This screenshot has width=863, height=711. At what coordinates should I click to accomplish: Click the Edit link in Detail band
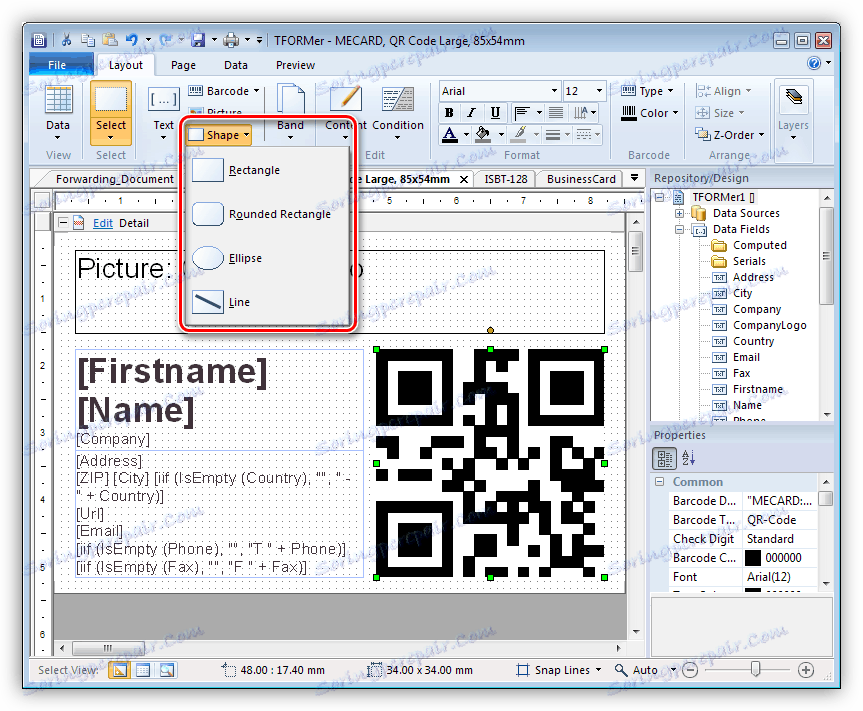[103, 223]
